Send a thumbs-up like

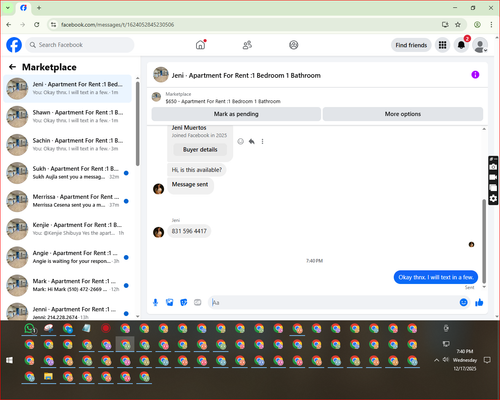coord(479,302)
